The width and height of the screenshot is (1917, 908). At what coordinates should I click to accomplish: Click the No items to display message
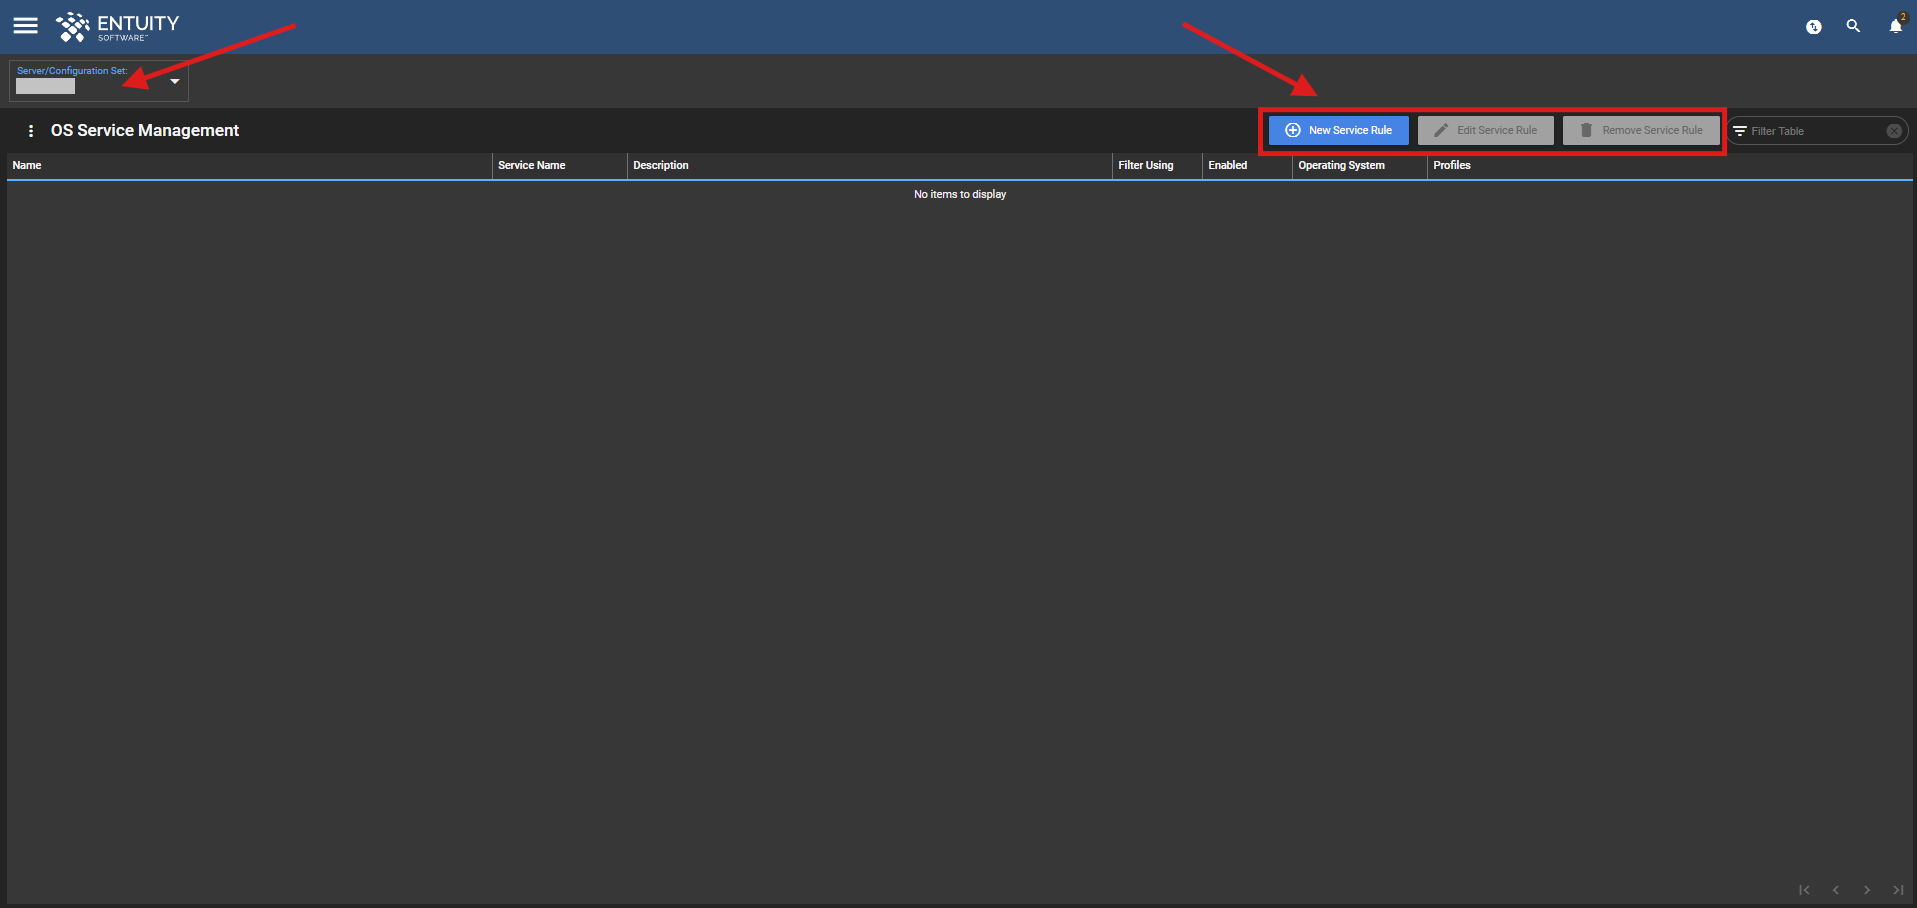(x=960, y=195)
